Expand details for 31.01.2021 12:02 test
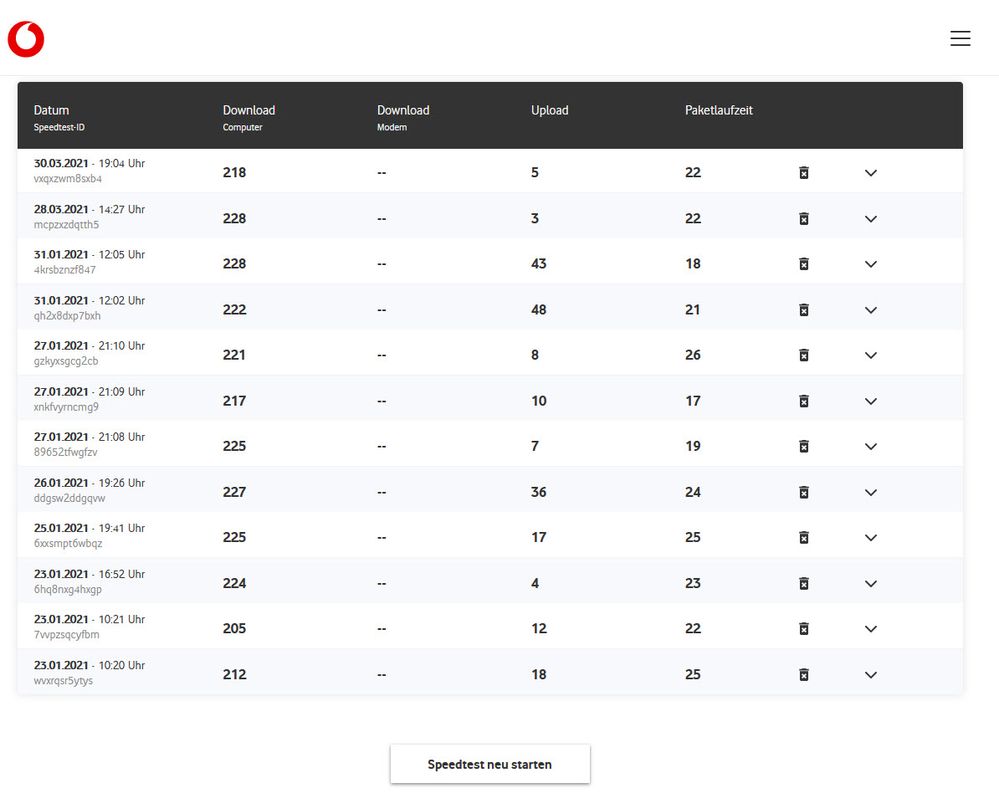The width and height of the screenshot is (999, 803). tap(871, 310)
